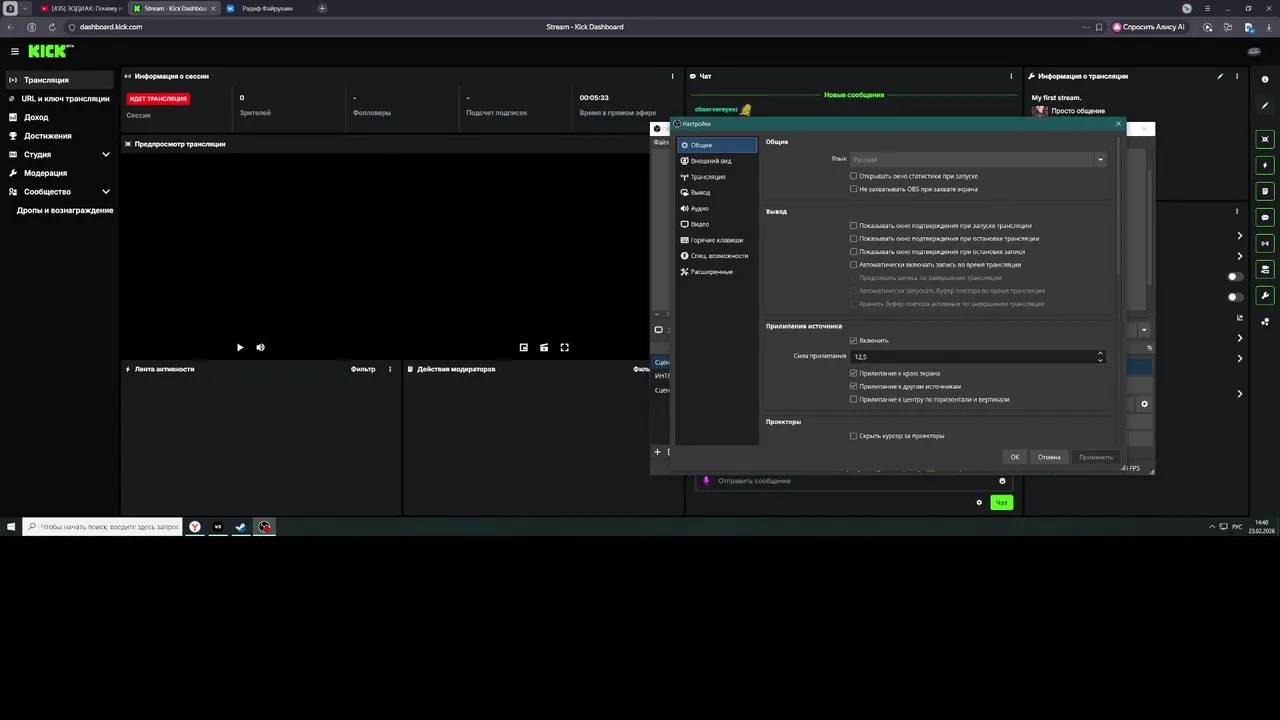
Task: Open 'Достижения' in Kick sidebar
Action: pyautogui.click(x=58, y=136)
